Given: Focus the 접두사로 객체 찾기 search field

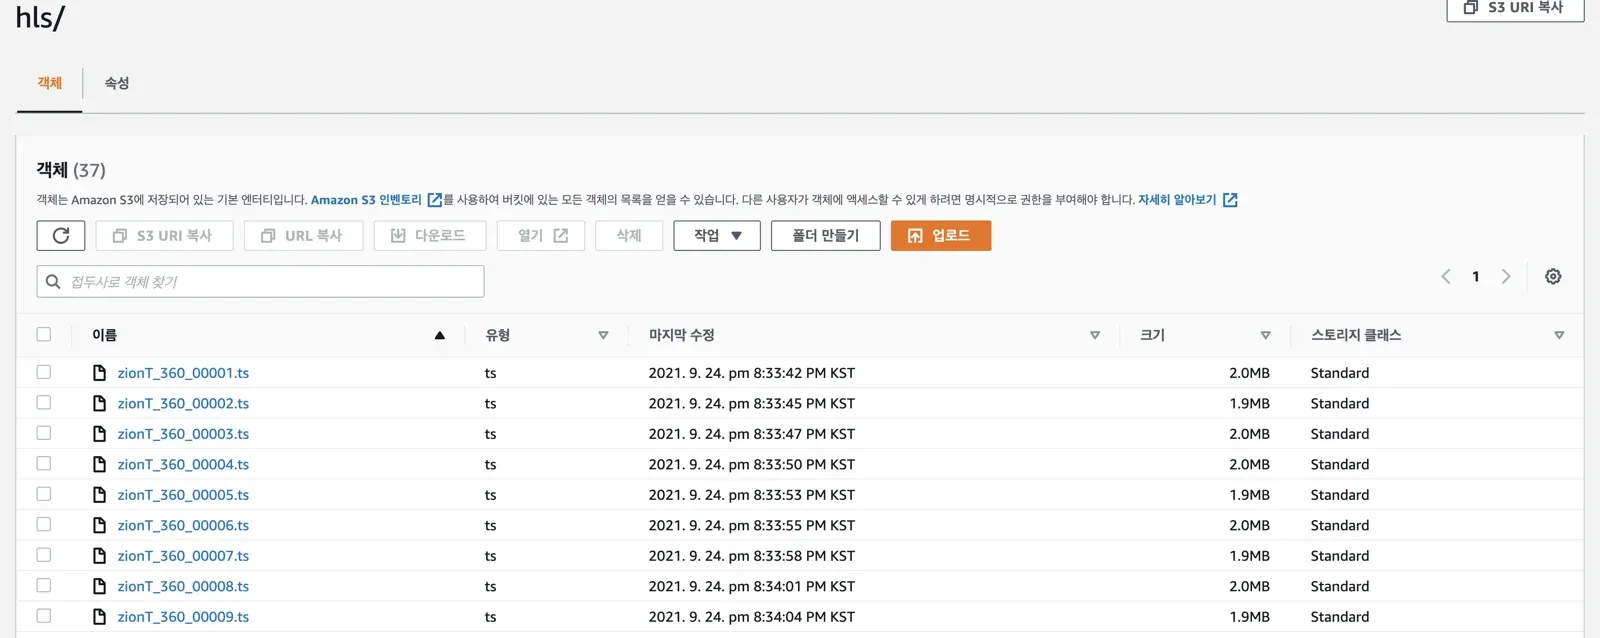Looking at the screenshot, I should pyautogui.click(x=260, y=282).
